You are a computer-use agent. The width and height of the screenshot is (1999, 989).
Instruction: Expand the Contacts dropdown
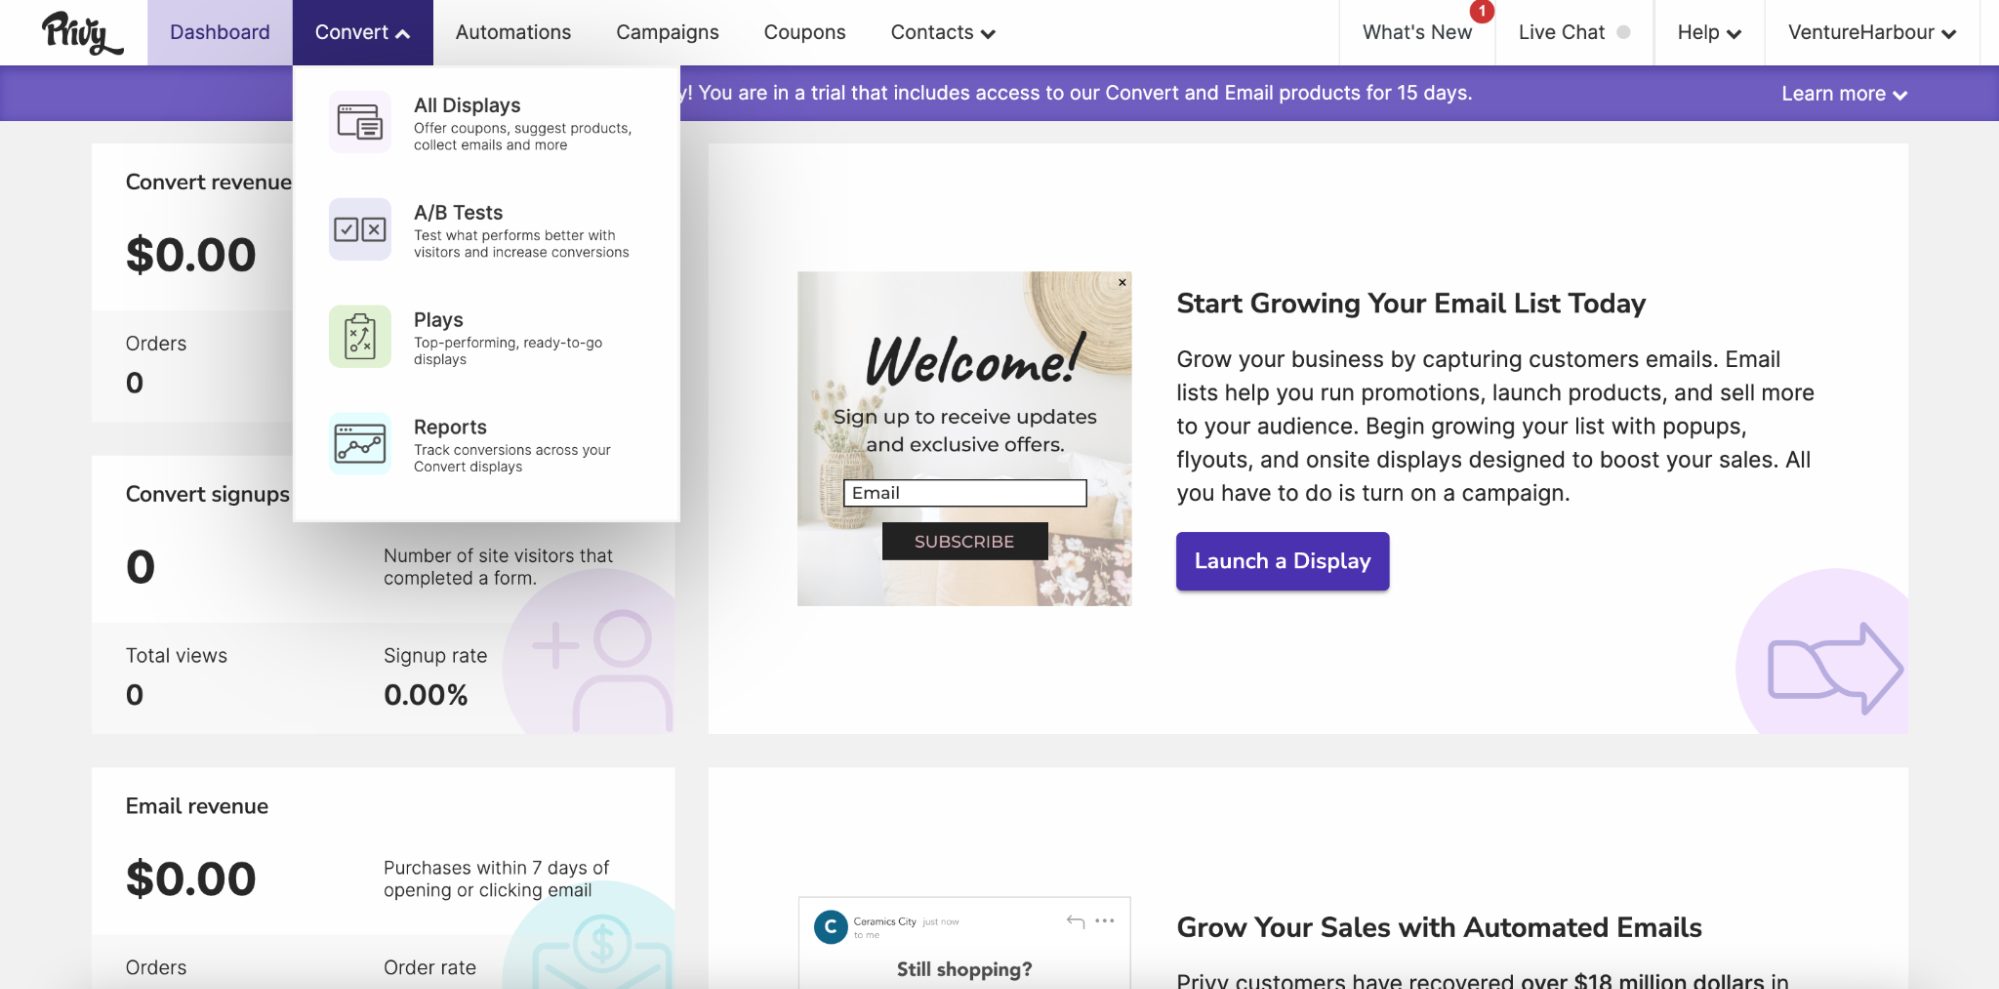tap(989, 33)
